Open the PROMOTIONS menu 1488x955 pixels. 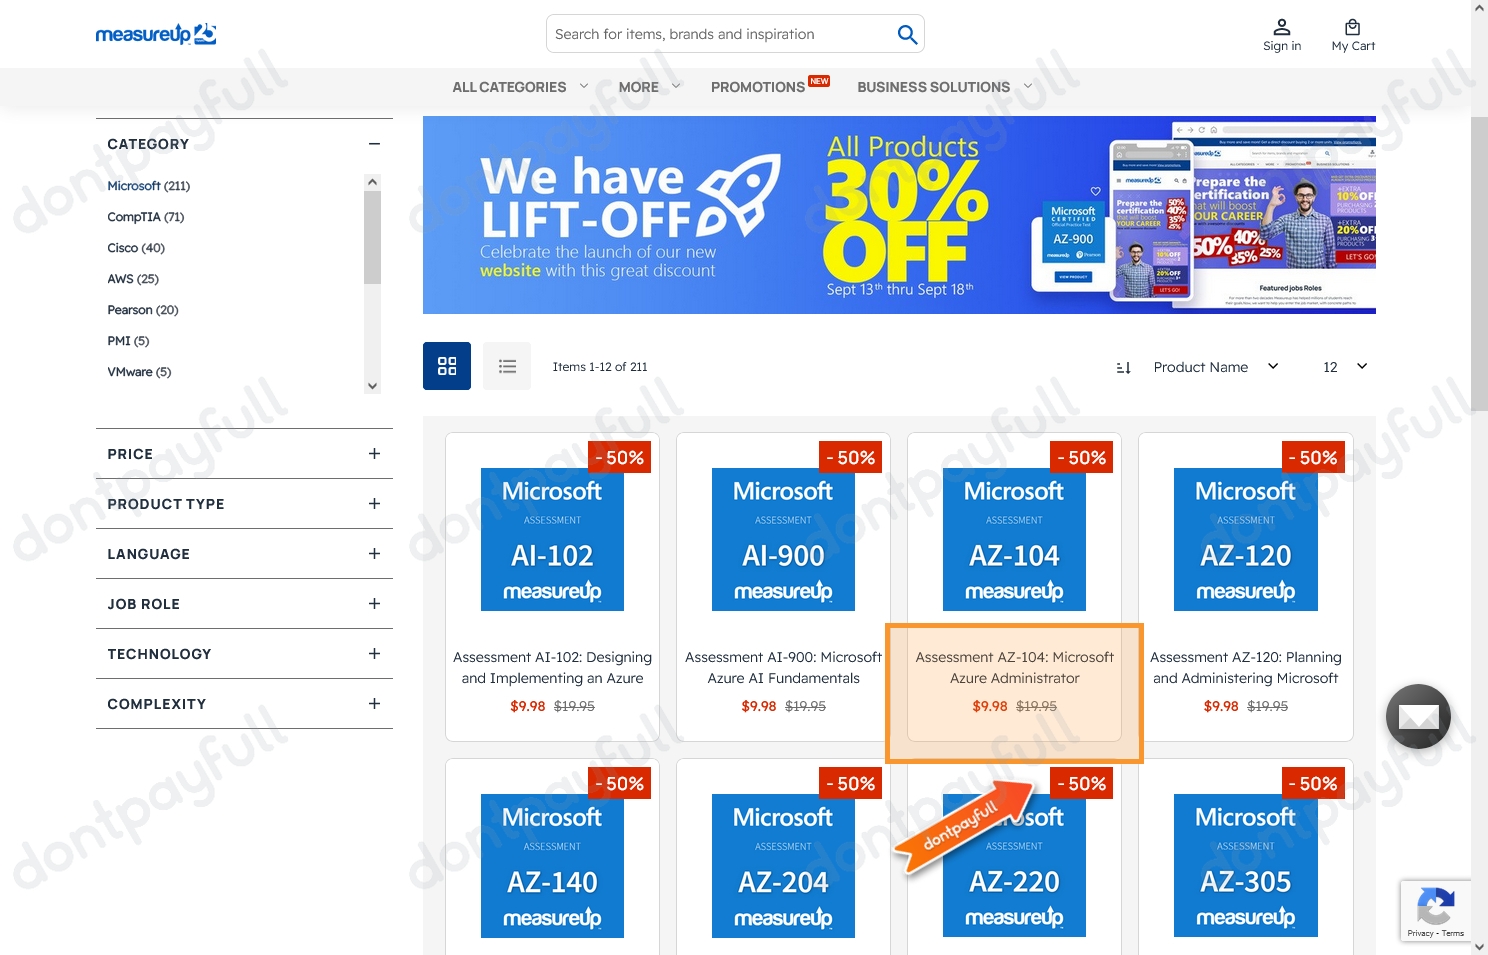click(x=758, y=87)
